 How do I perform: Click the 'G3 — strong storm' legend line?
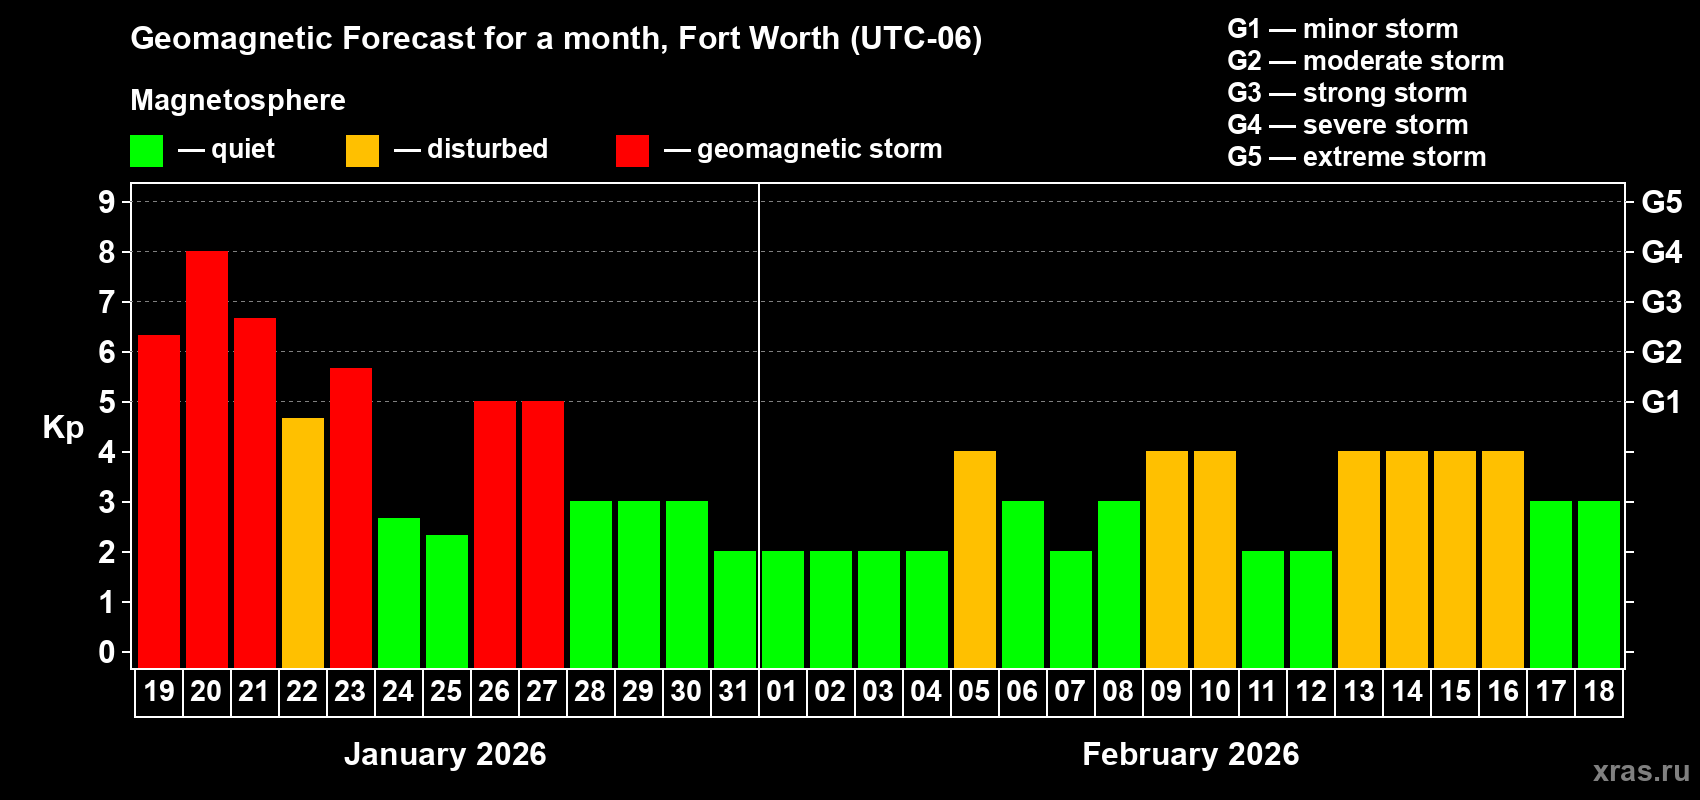tap(1348, 93)
